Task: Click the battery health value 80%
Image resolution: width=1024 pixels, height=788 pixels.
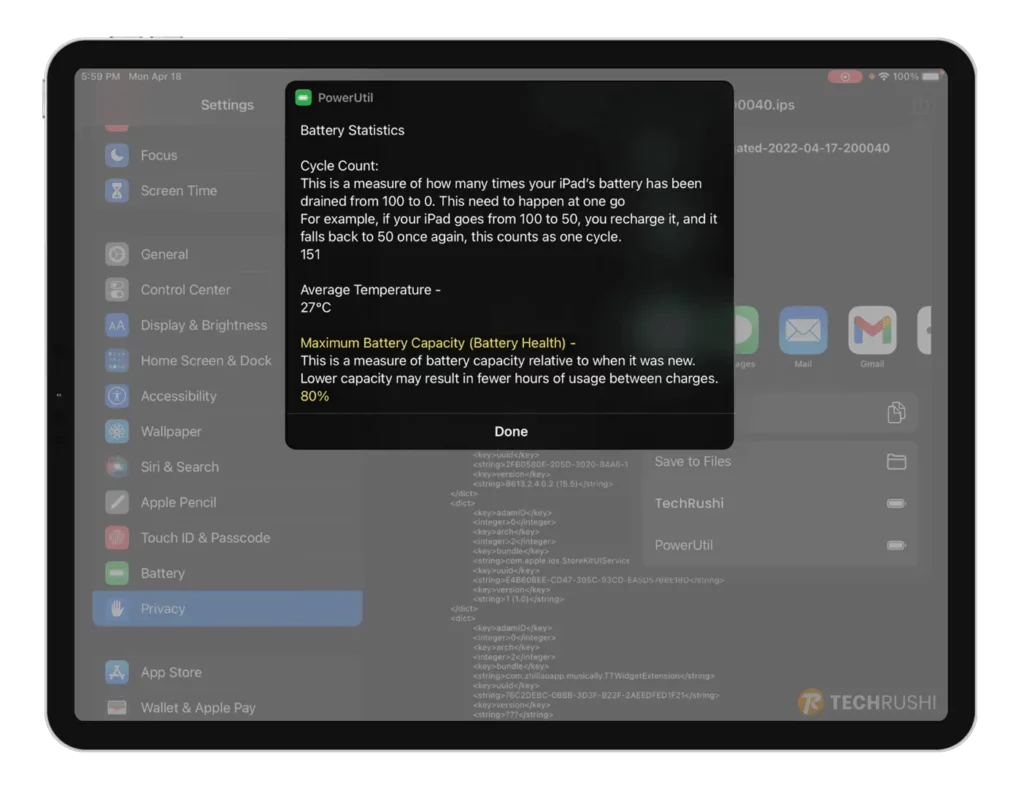Action: tap(314, 396)
